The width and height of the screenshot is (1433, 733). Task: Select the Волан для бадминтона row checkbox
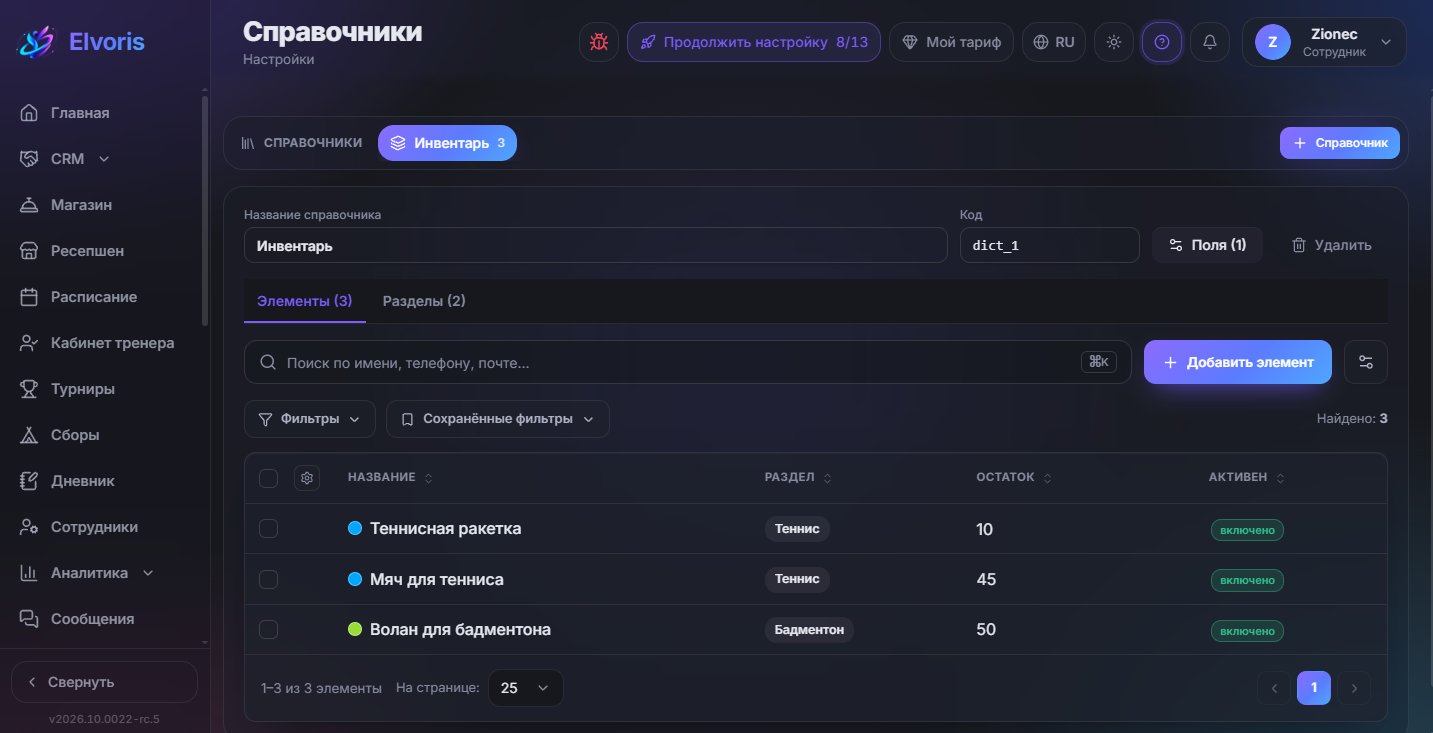[268, 629]
